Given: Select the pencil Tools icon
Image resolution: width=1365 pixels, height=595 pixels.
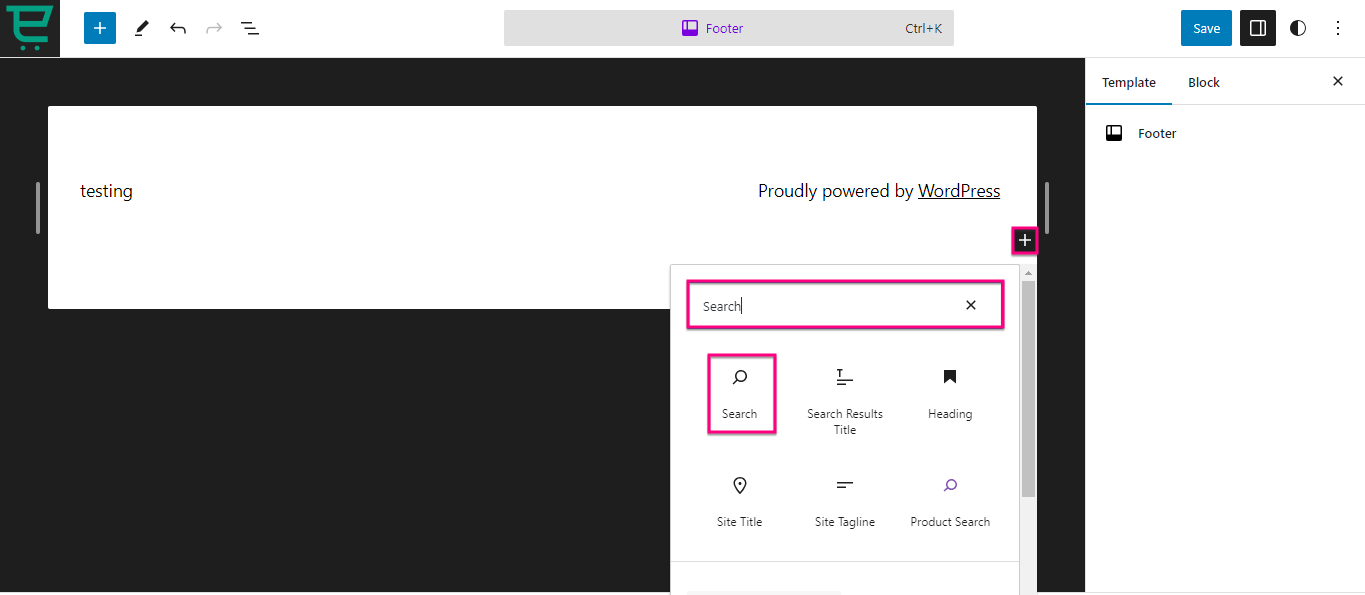Looking at the screenshot, I should [x=141, y=28].
